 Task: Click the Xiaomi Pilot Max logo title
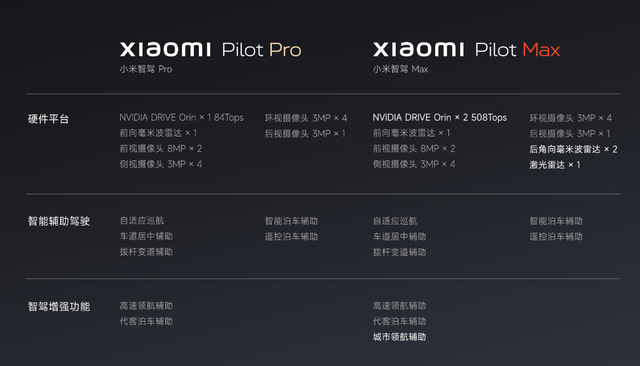point(467,50)
